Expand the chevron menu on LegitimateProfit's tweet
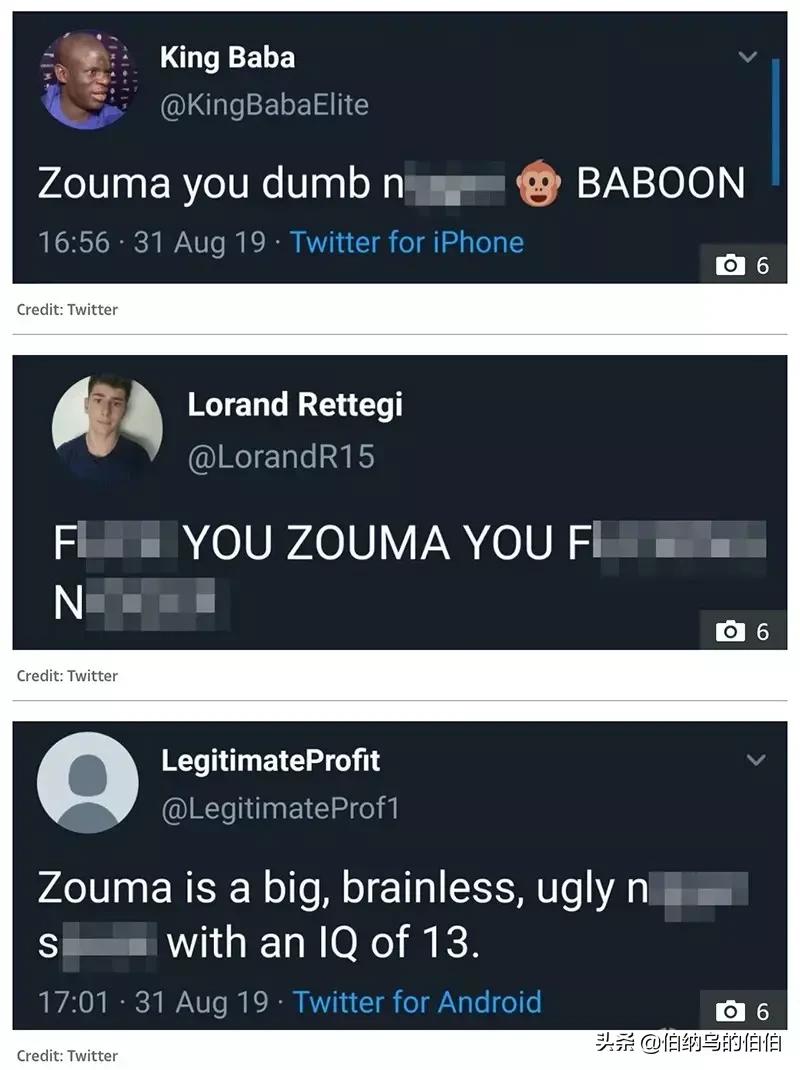 (757, 760)
